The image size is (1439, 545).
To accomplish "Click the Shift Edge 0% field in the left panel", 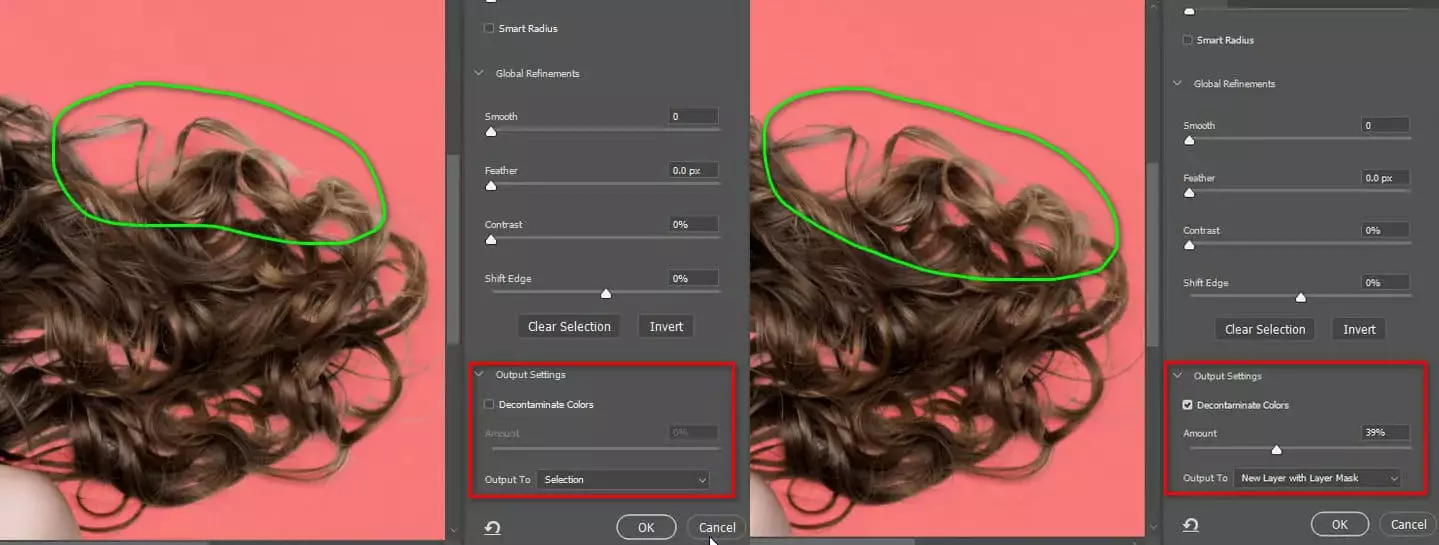I will (x=694, y=278).
